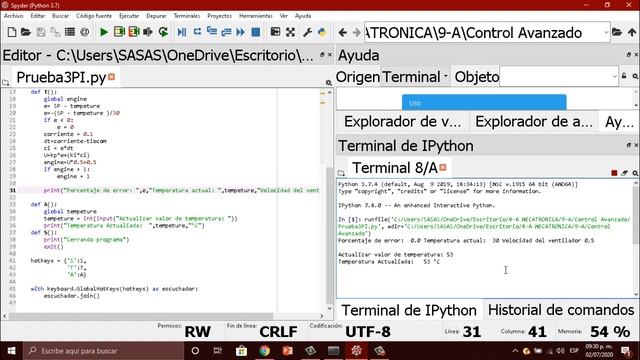Click the Windows search box
Viewport: 640px width, 360px height.
pyautogui.click(x=103, y=351)
